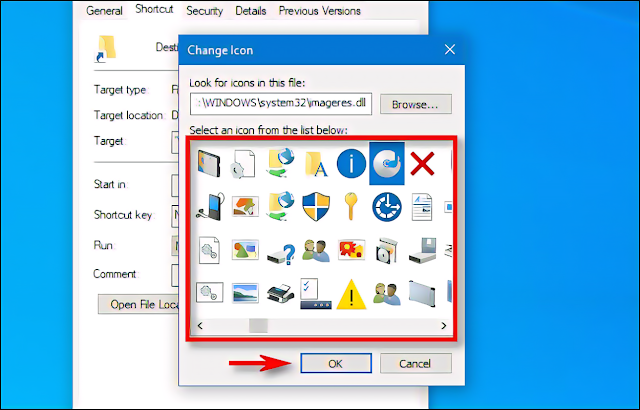Viewport: 640px width, 410px height.
Task: Click the 'Comment' label
Action: click(x=115, y=274)
